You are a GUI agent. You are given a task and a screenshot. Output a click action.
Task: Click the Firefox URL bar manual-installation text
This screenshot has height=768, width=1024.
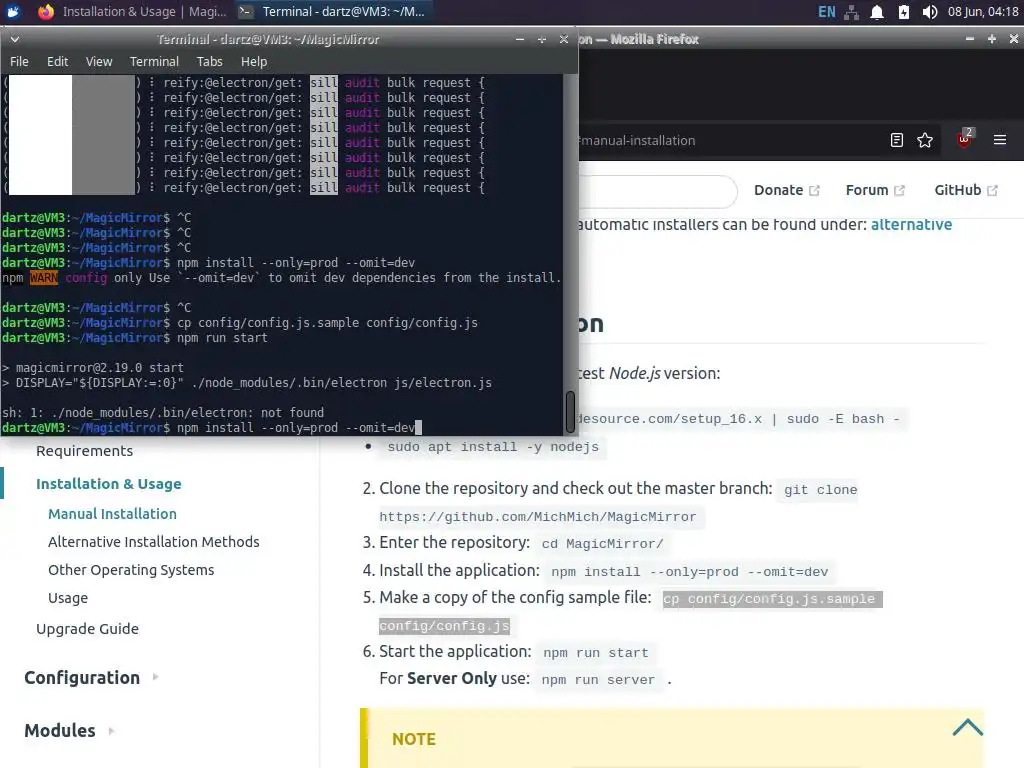pyautogui.click(x=638, y=140)
